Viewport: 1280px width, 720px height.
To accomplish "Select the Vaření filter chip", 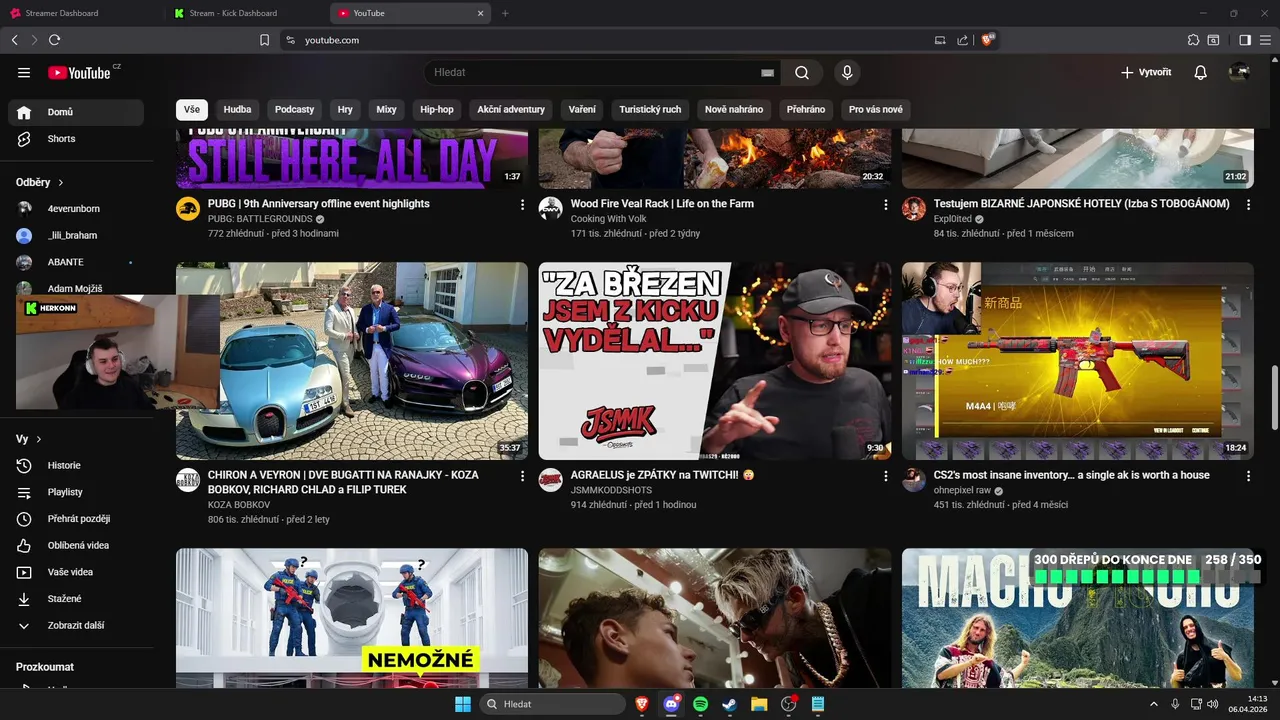I will tap(582, 109).
